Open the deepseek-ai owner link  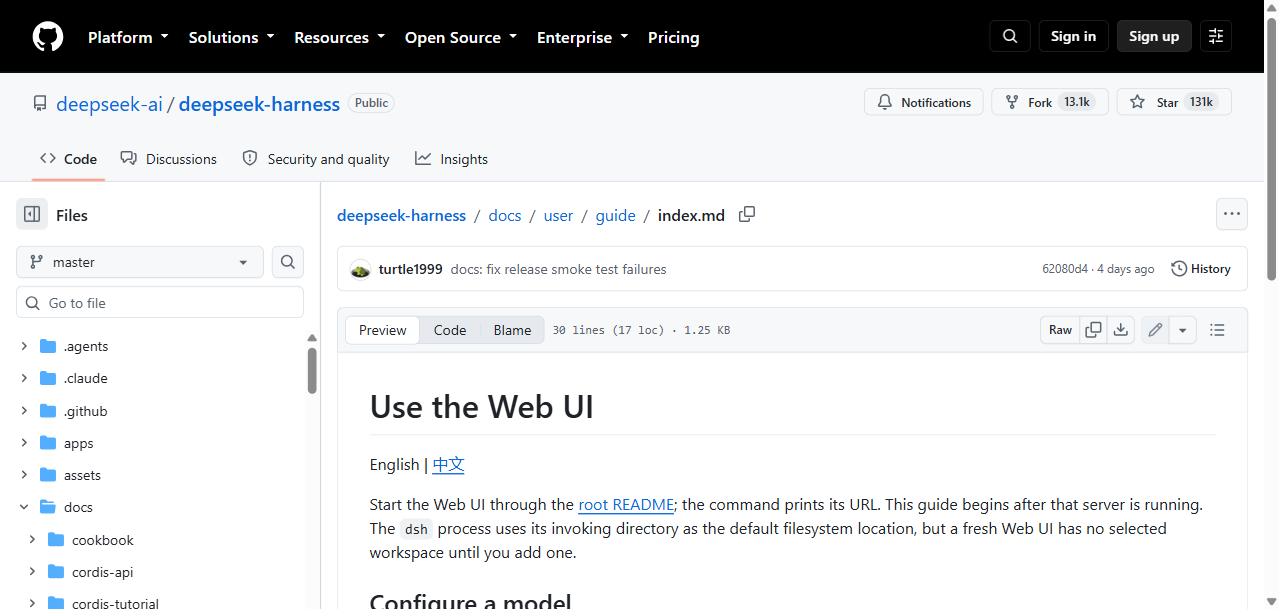click(x=109, y=104)
